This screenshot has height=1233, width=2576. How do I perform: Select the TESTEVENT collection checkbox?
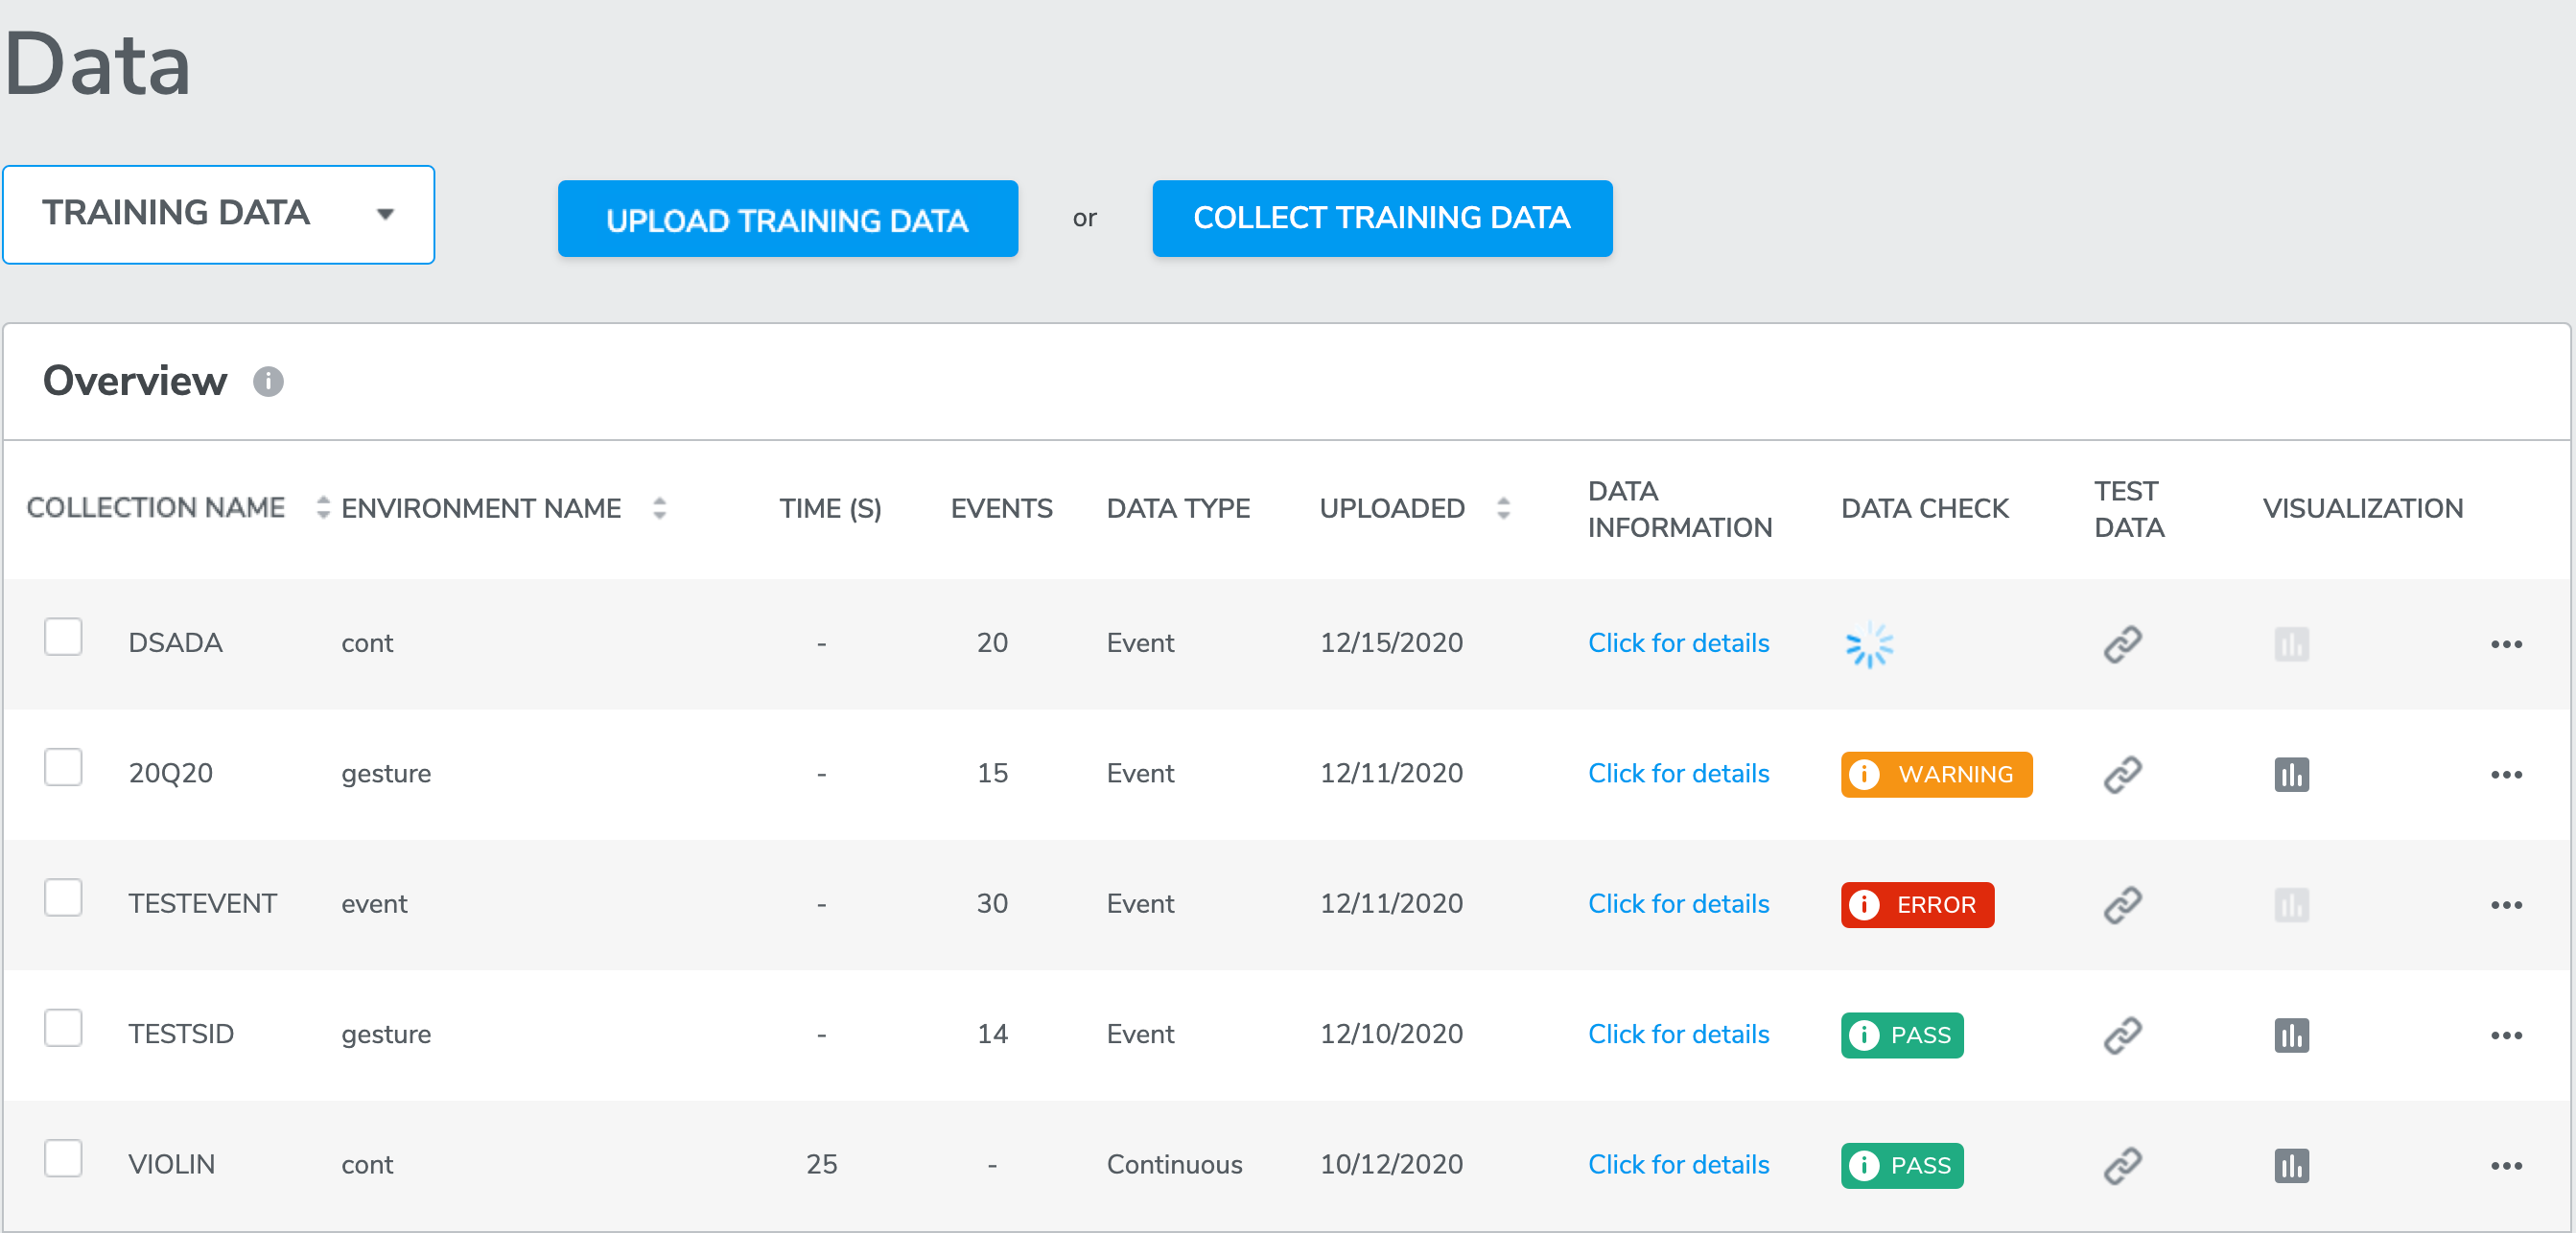[x=63, y=898]
